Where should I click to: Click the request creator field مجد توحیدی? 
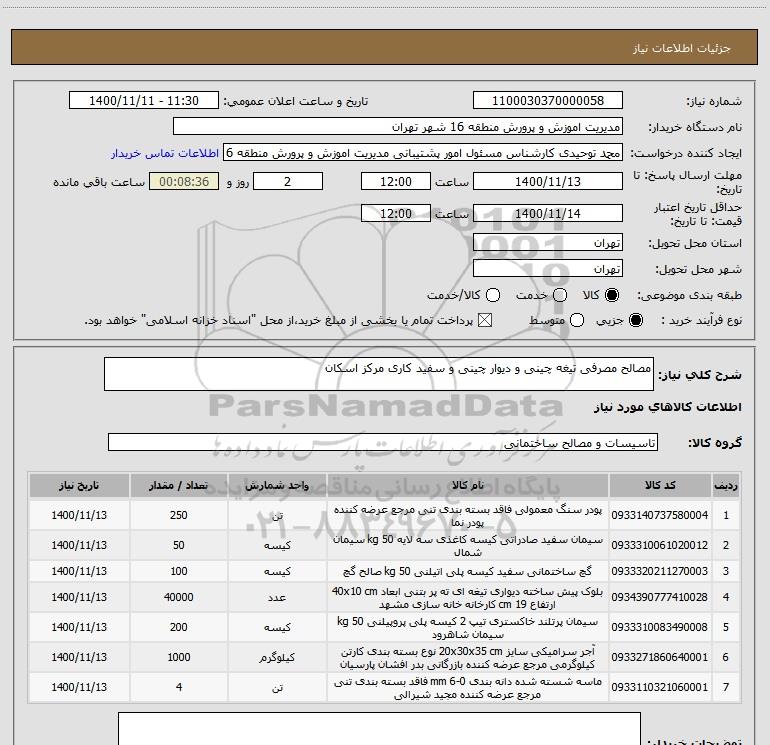pyautogui.click(x=423, y=153)
